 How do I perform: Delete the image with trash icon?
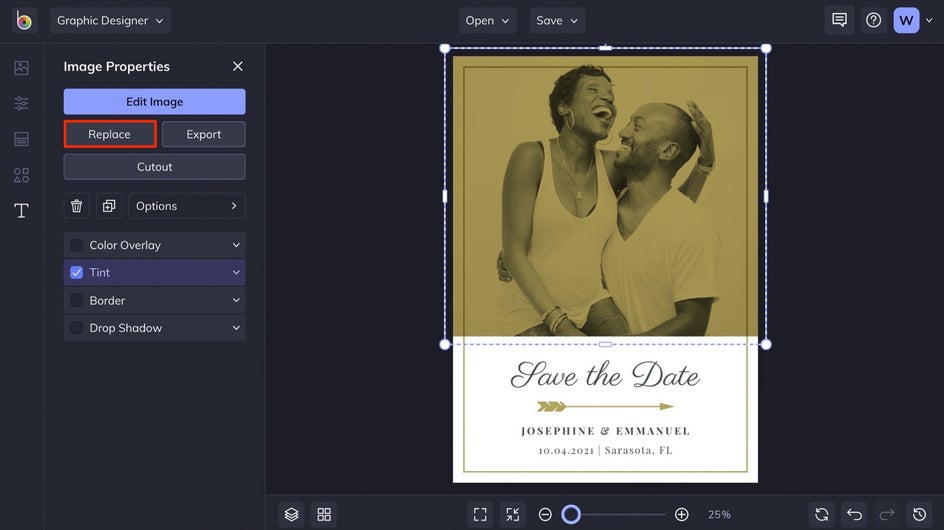(x=77, y=206)
